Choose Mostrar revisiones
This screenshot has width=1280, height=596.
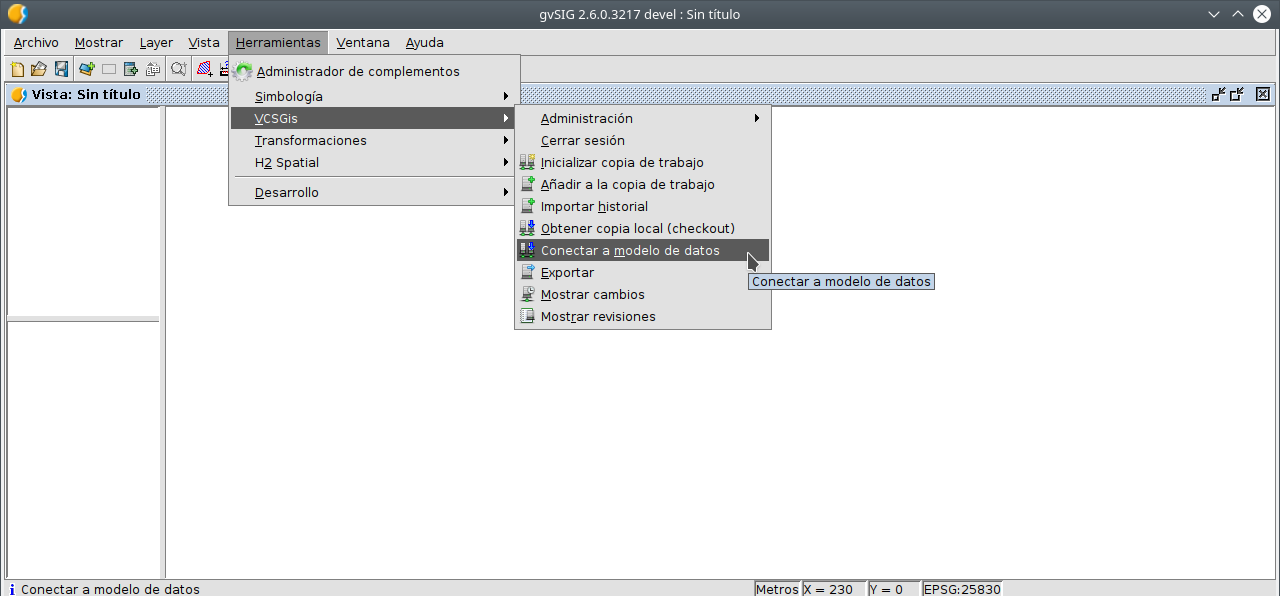[643, 316]
